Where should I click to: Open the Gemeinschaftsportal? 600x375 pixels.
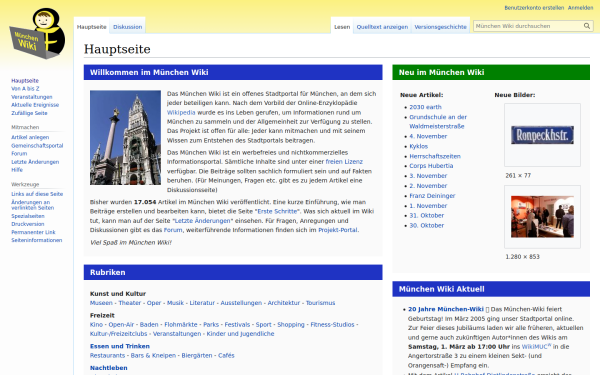(37, 145)
